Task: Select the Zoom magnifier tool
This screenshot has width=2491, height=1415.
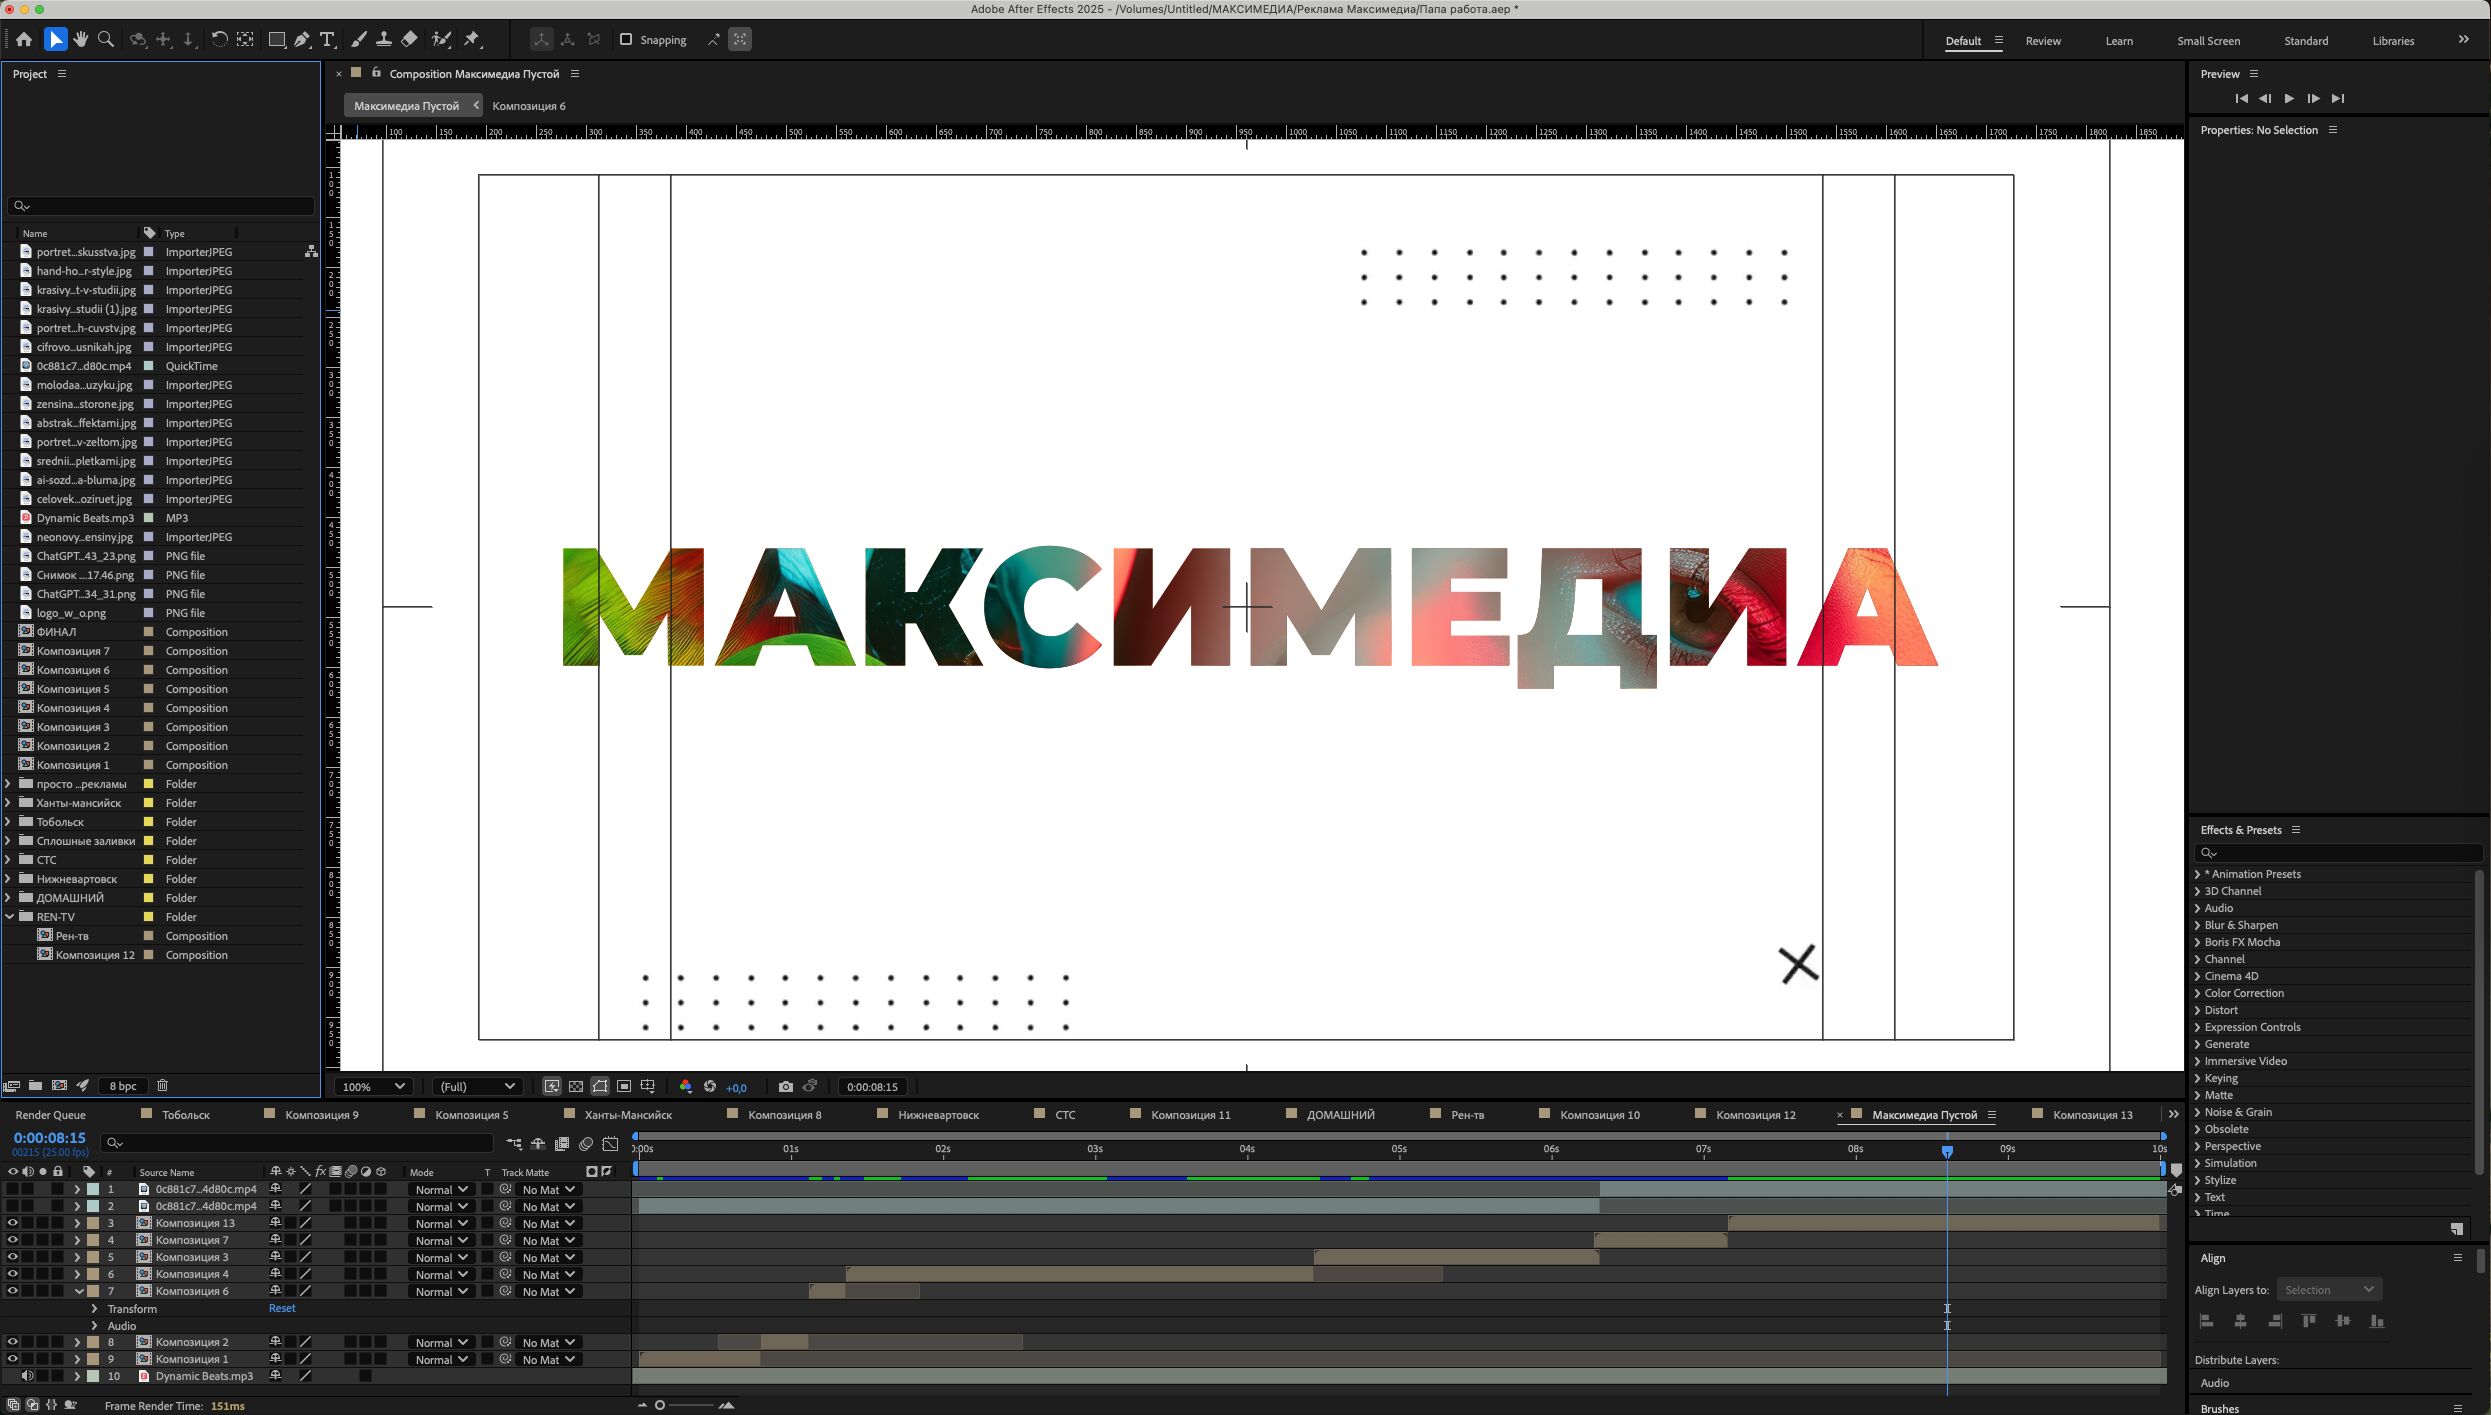Action: coord(106,40)
